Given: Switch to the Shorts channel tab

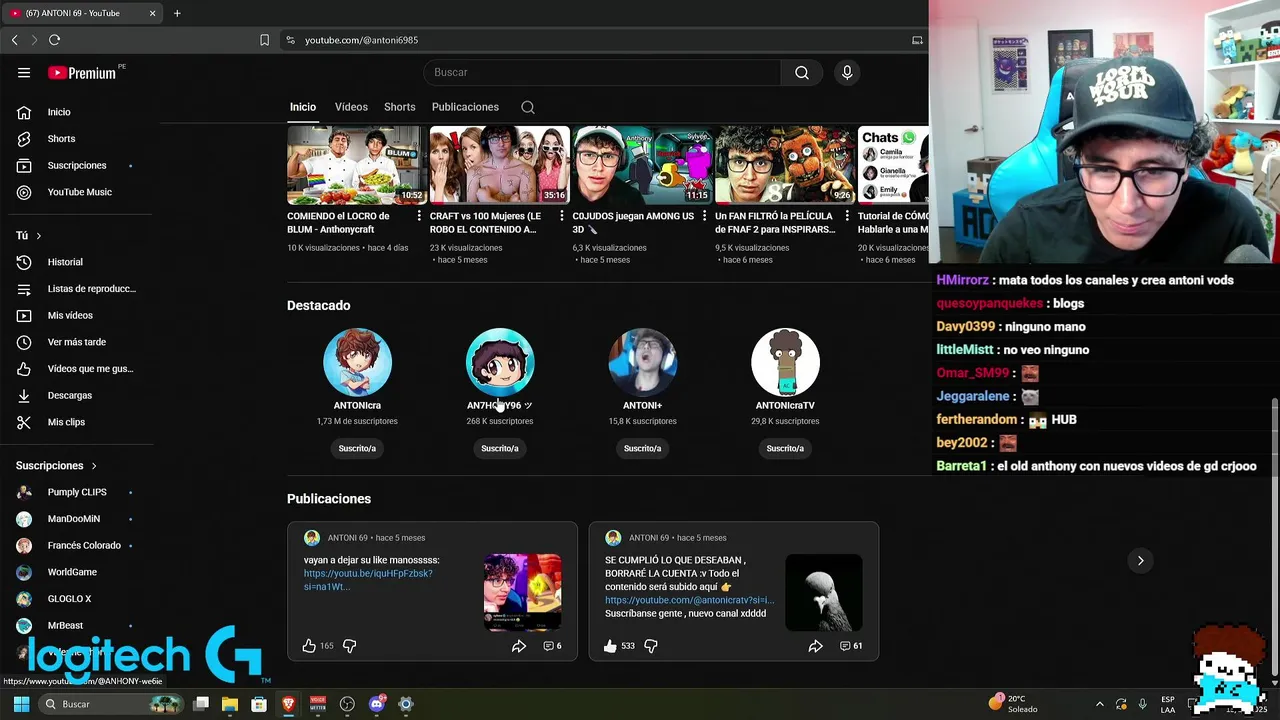Looking at the screenshot, I should click(399, 107).
